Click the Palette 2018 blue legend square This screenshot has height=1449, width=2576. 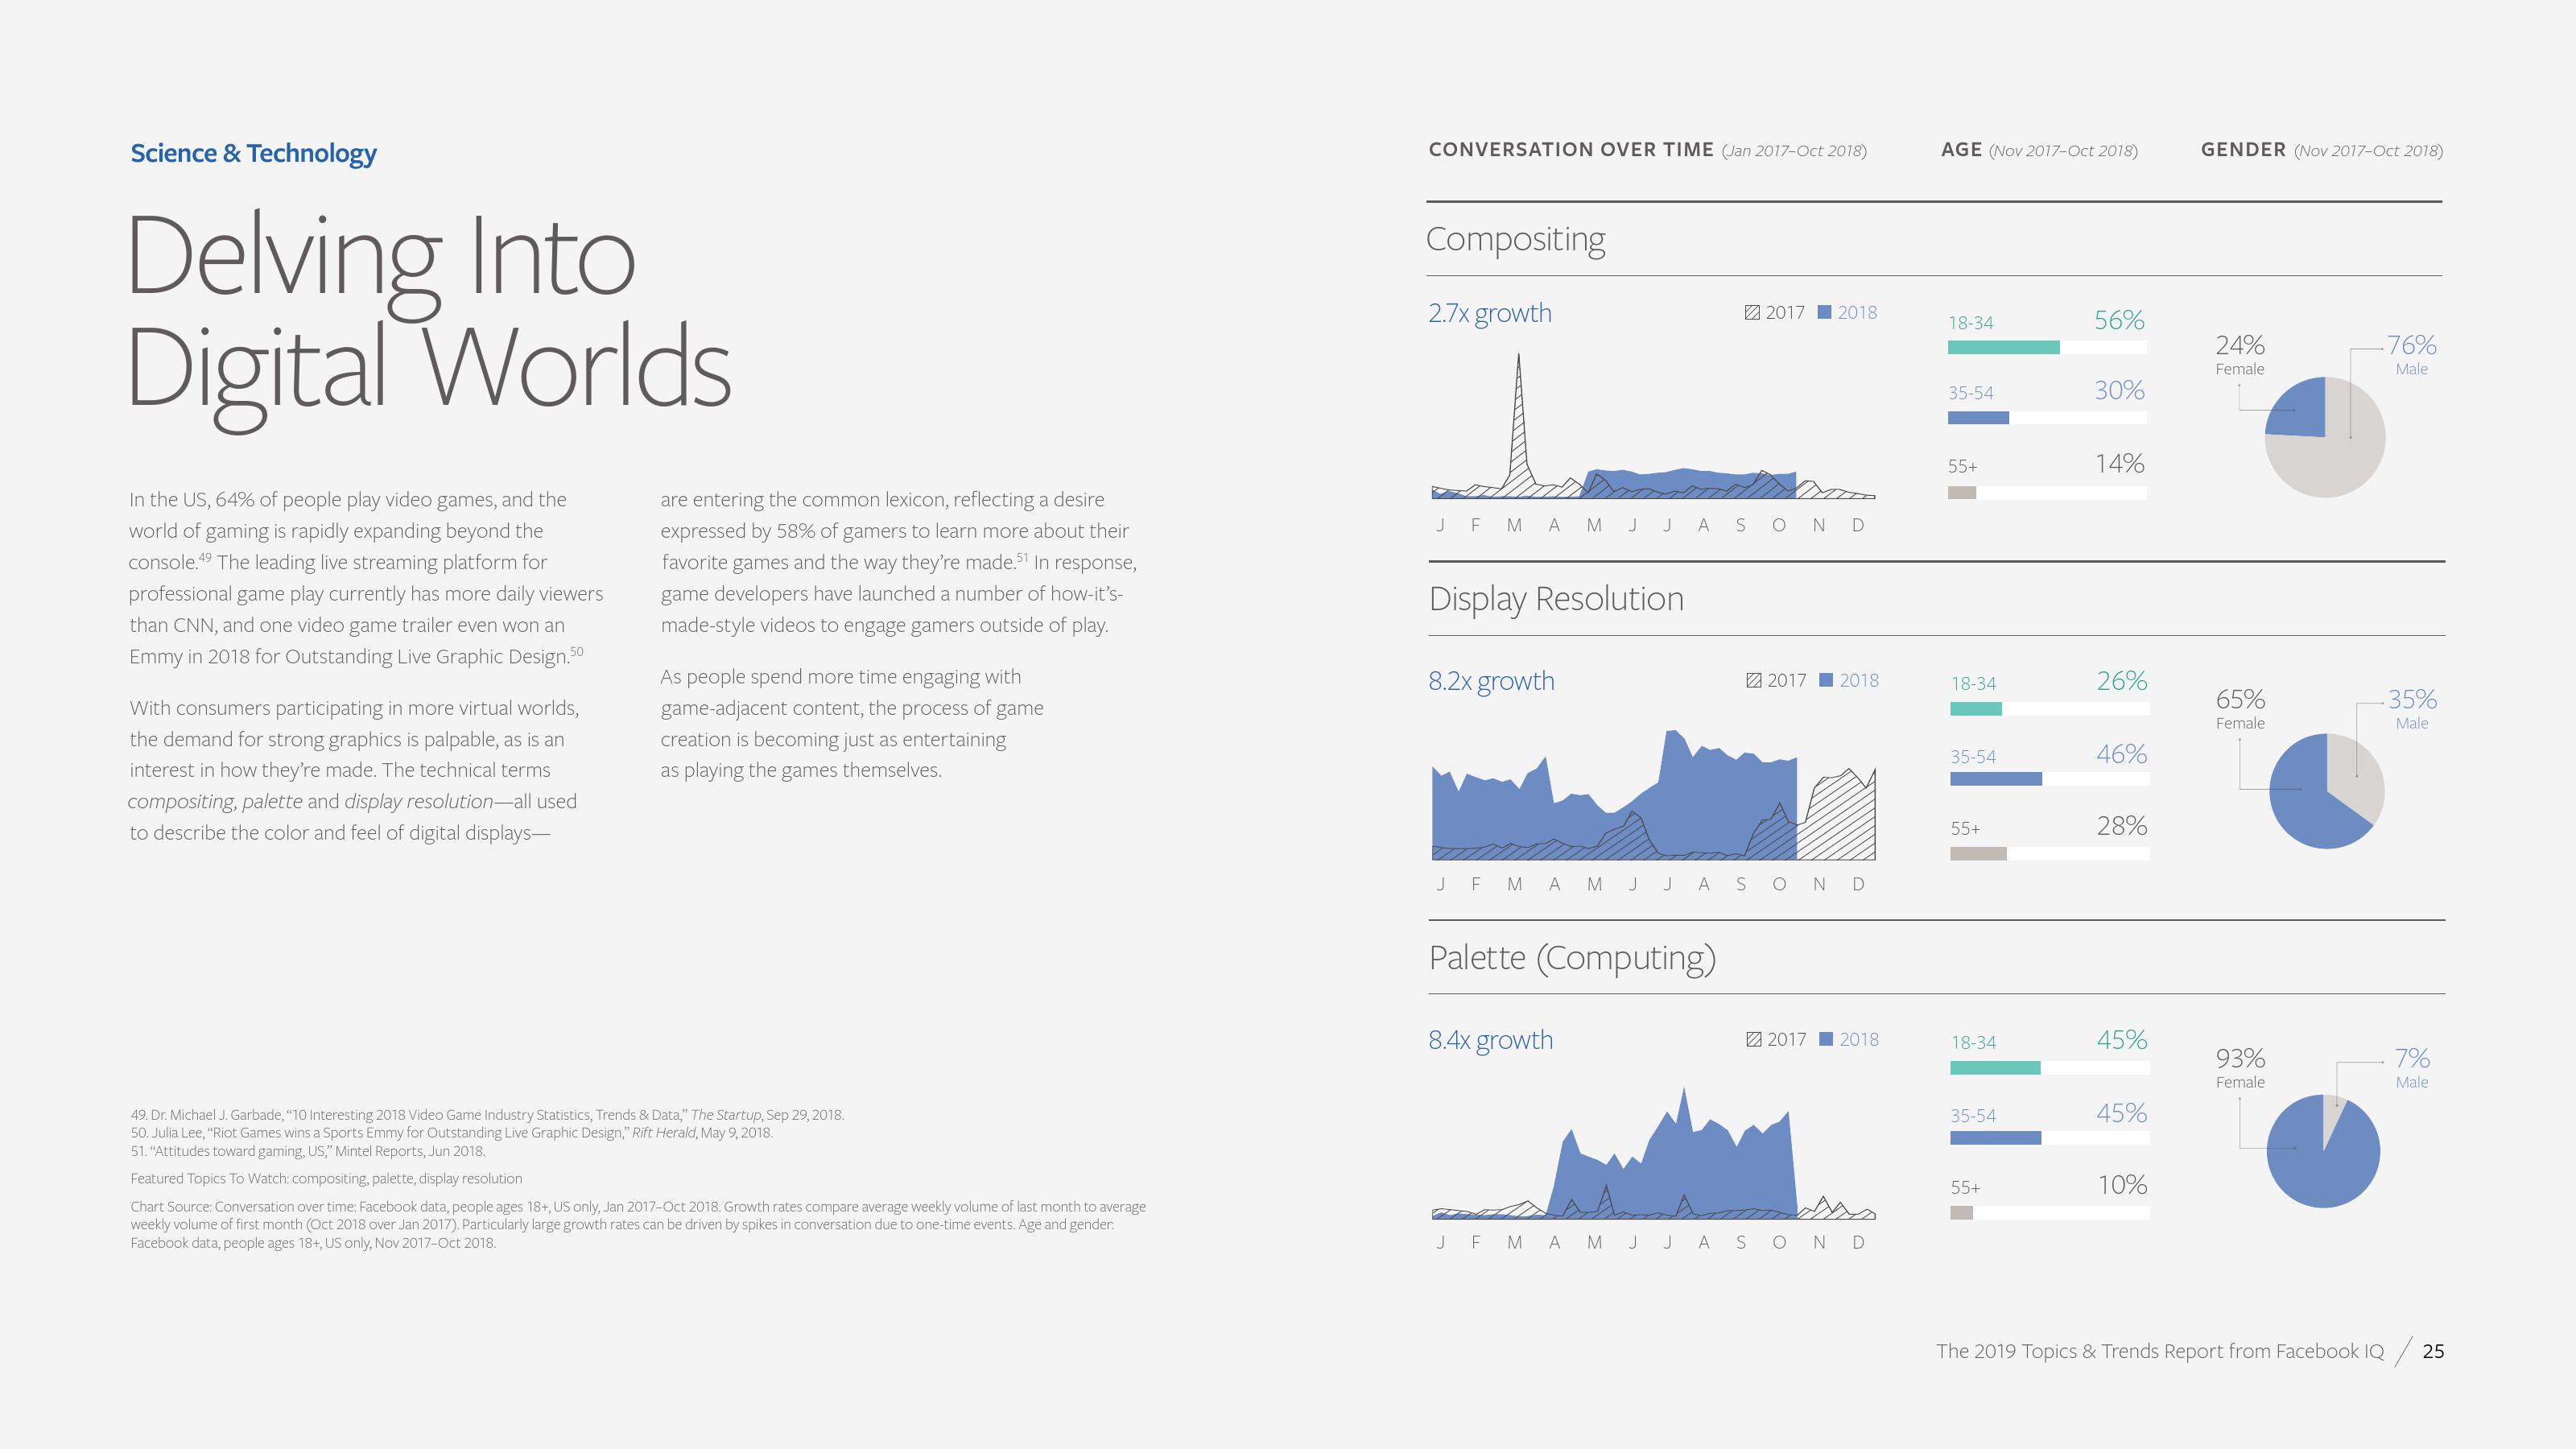point(1826,1039)
